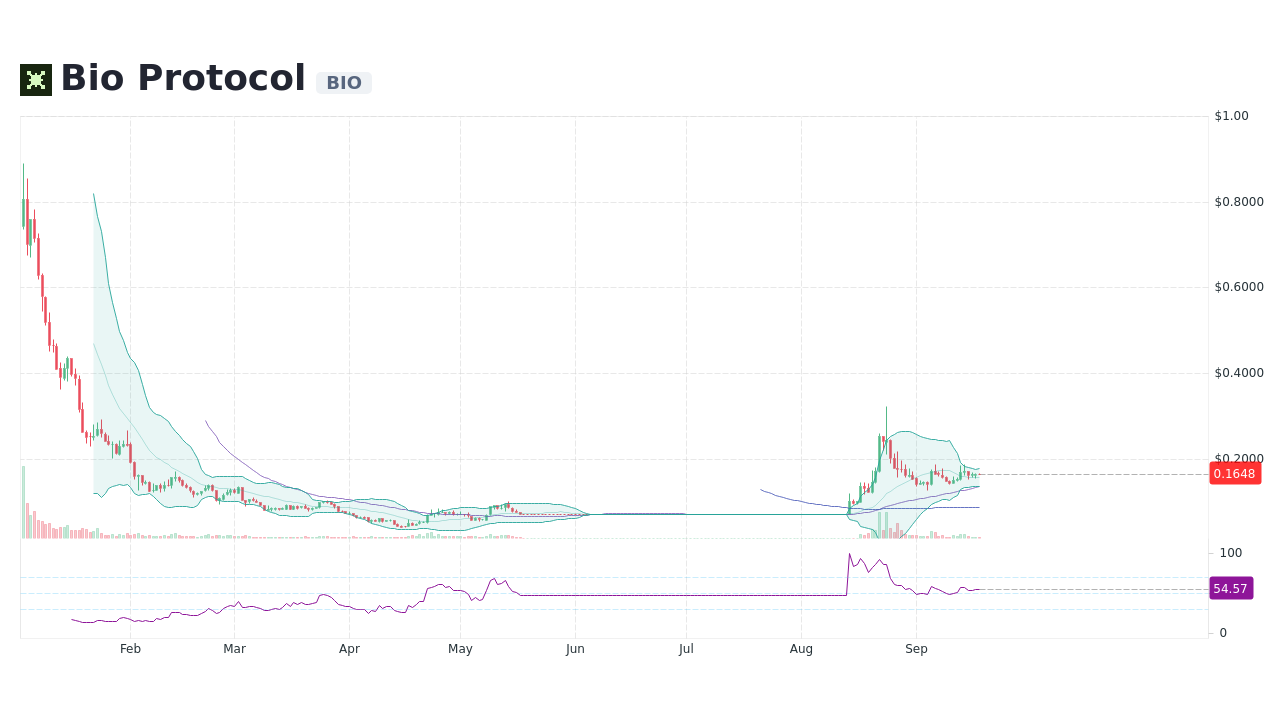This screenshot has width=1280, height=720.
Task: Expand the $0.2000 price level marker
Action: [1238, 458]
